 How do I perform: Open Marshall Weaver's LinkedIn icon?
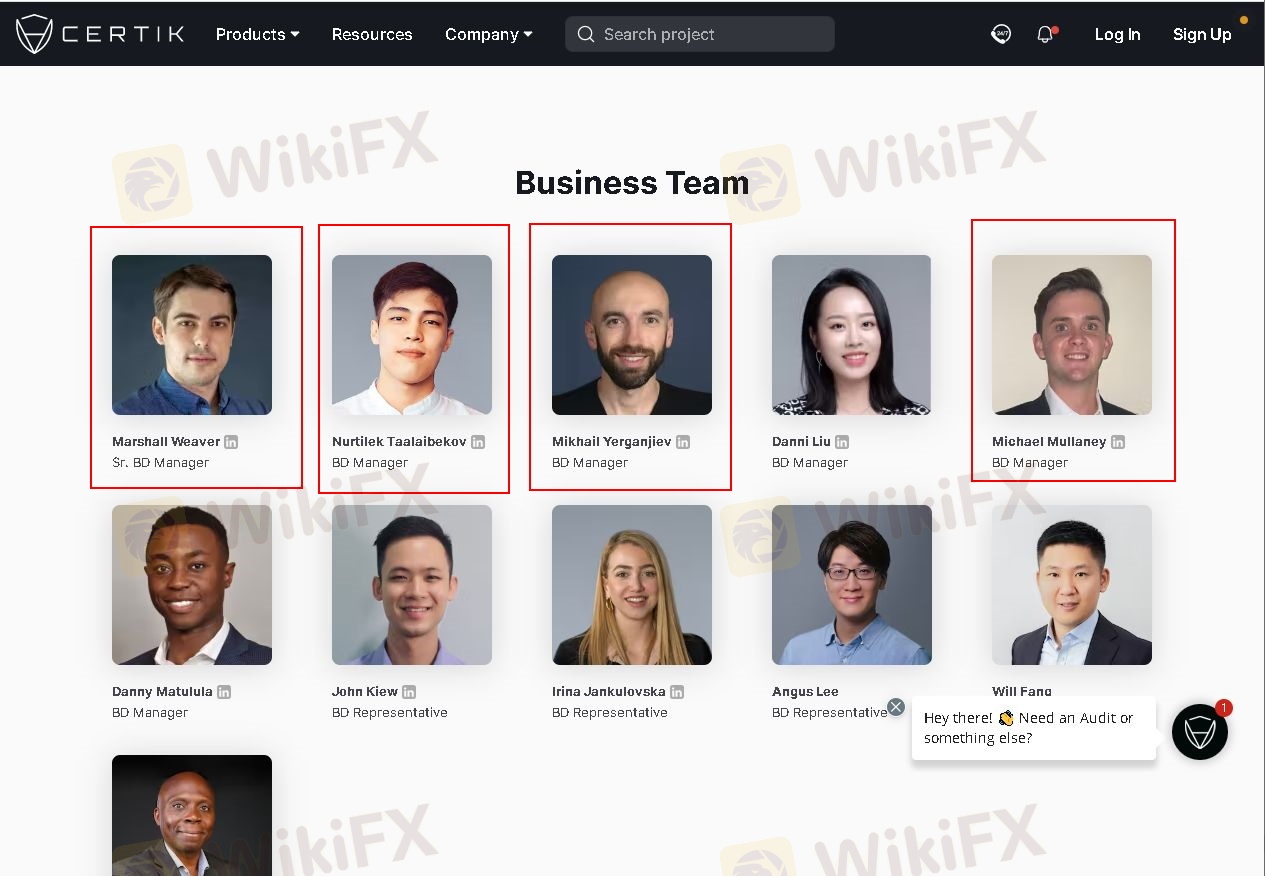pyautogui.click(x=231, y=442)
